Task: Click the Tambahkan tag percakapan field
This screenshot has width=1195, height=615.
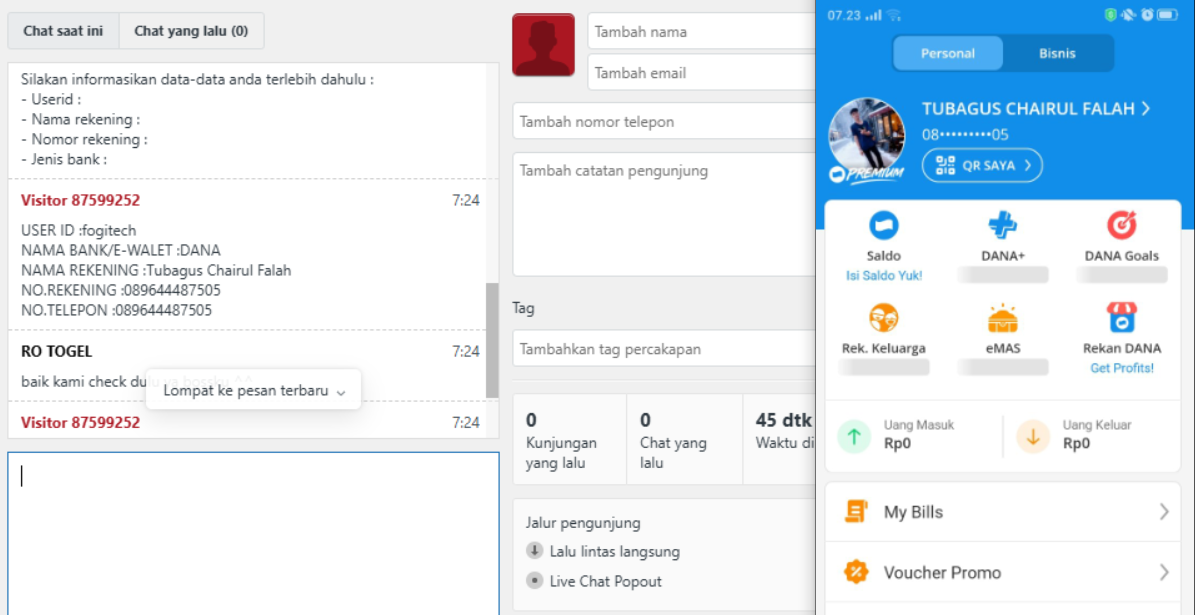Action: point(663,349)
